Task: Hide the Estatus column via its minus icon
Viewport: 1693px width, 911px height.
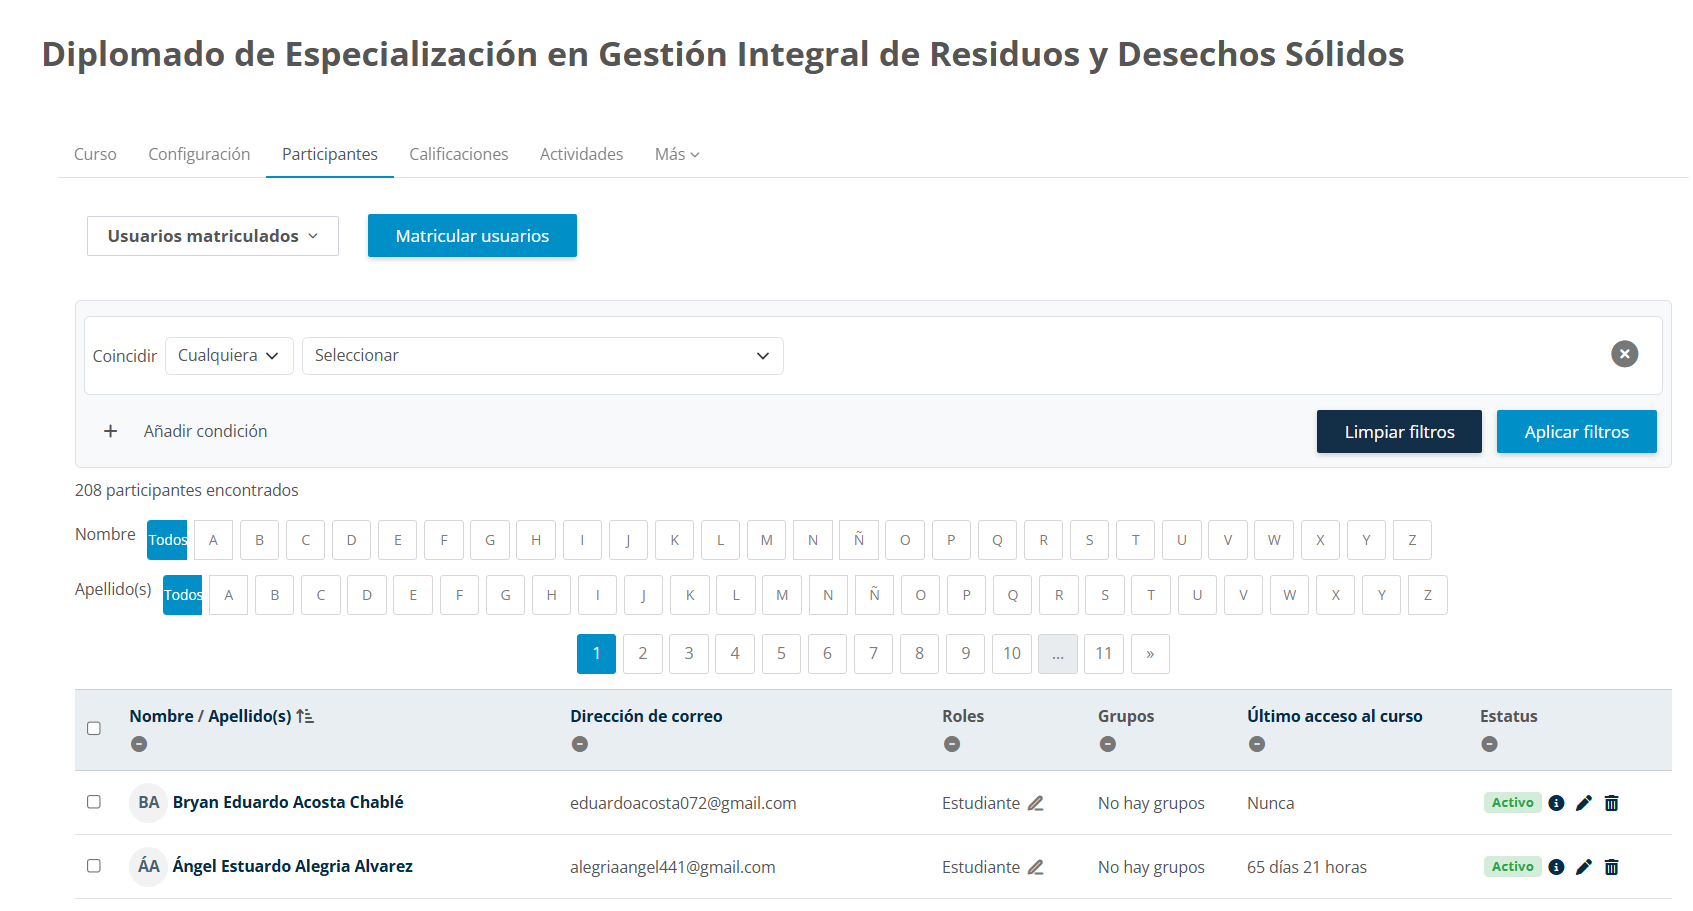Action: tap(1490, 744)
